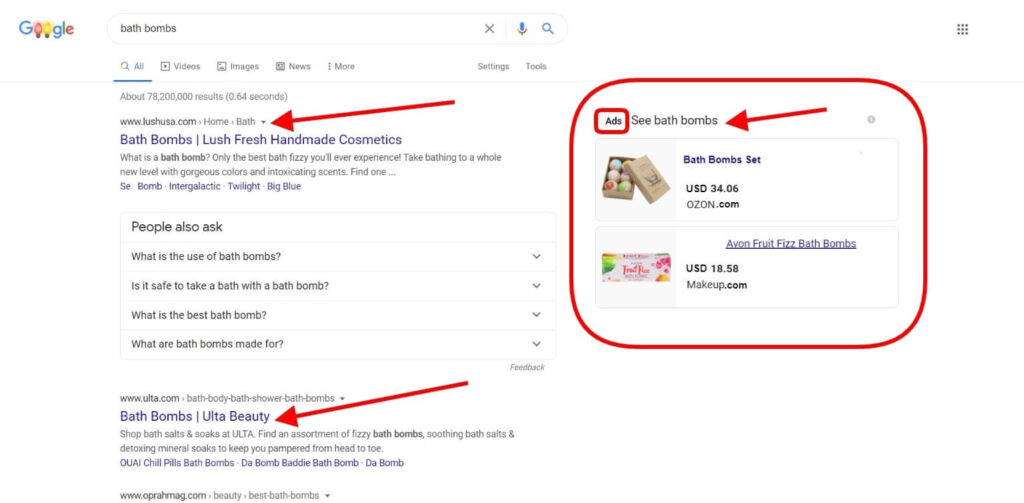The width and height of the screenshot is (1024, 503).
Task: Open search Settings
Action: pos(493,67)
